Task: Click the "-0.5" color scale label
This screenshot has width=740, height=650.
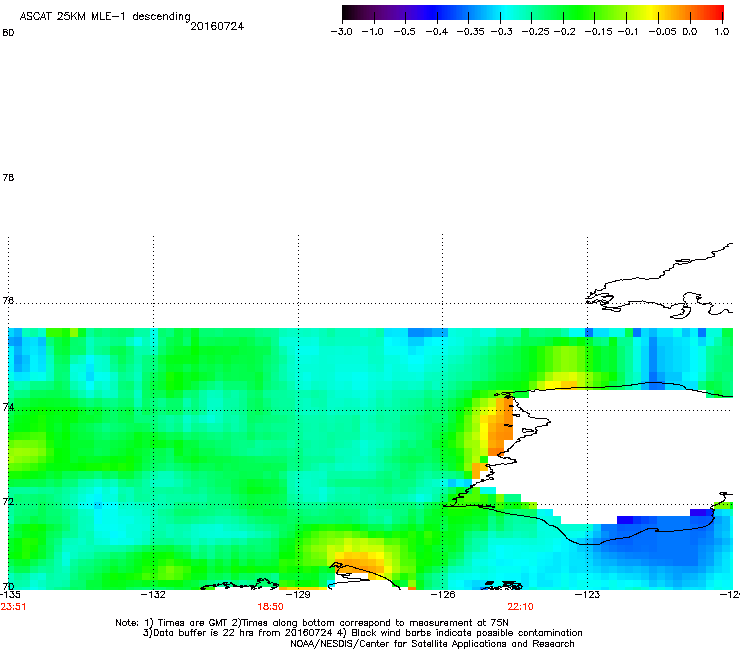Action: click(x=404, y=32)
